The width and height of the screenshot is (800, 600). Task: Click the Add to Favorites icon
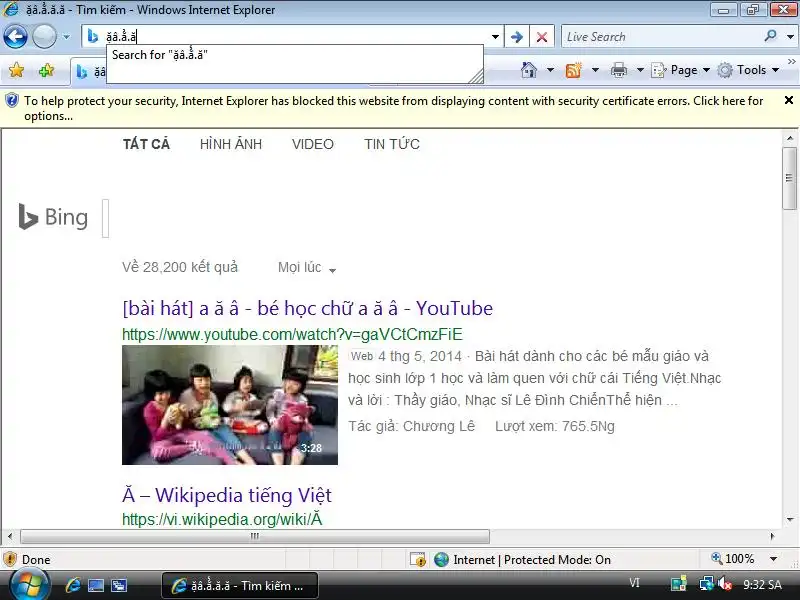coord(46,70)
